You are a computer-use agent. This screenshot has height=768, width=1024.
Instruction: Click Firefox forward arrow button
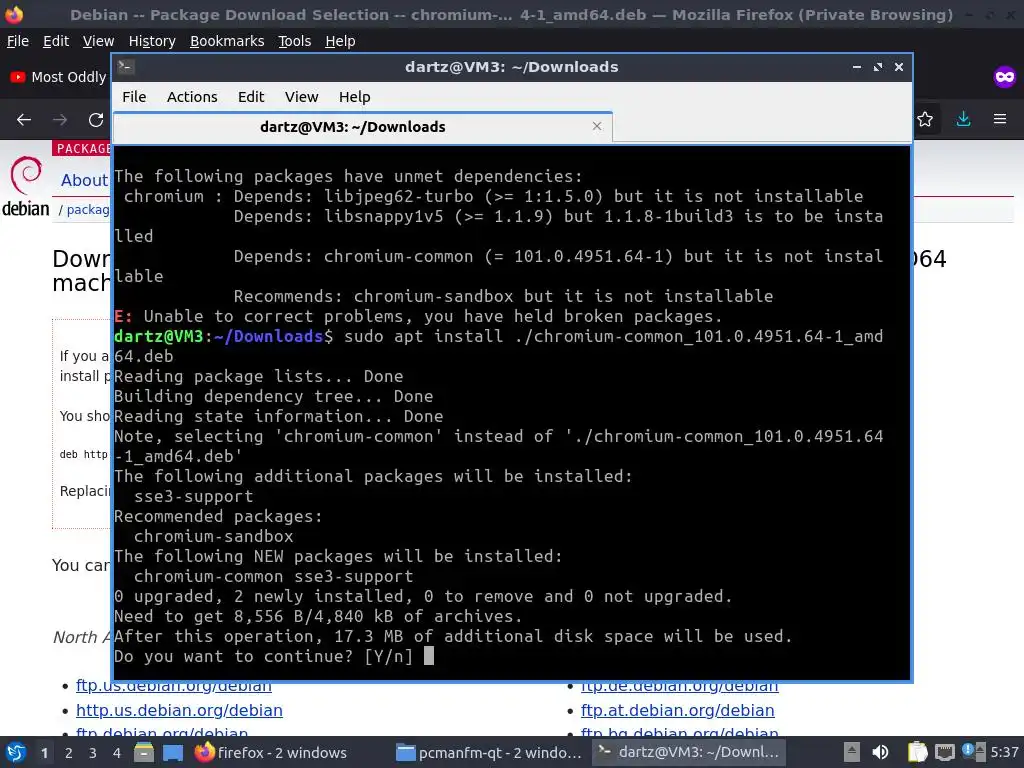[x=60, y=120]
